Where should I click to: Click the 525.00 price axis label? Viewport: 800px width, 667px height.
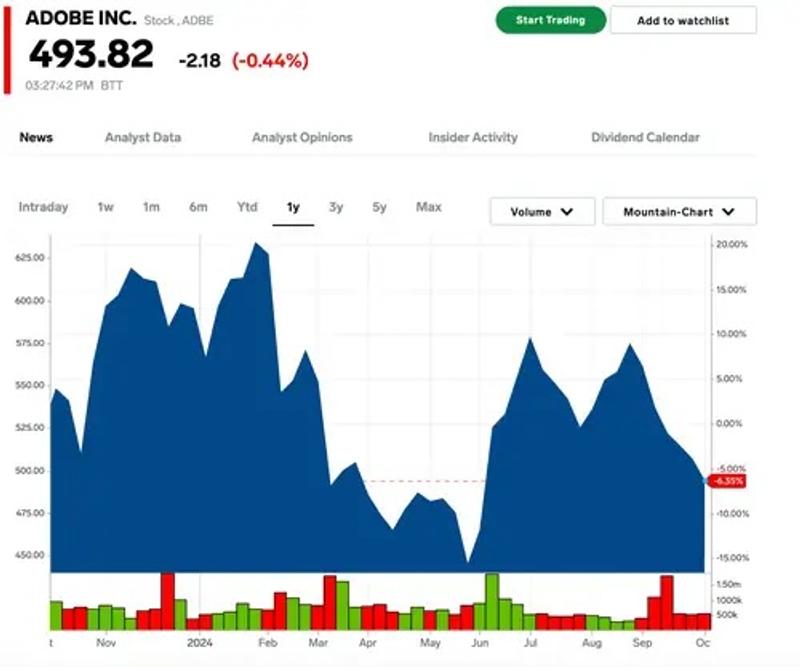30,428
